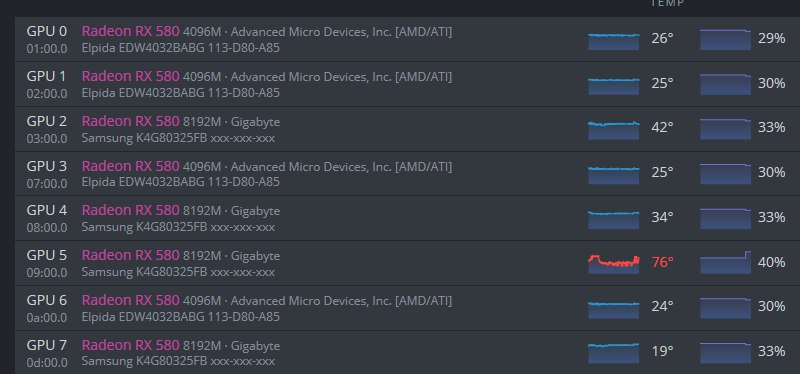Open GPU 5 red temperature graph

click(x=613, y=264)
